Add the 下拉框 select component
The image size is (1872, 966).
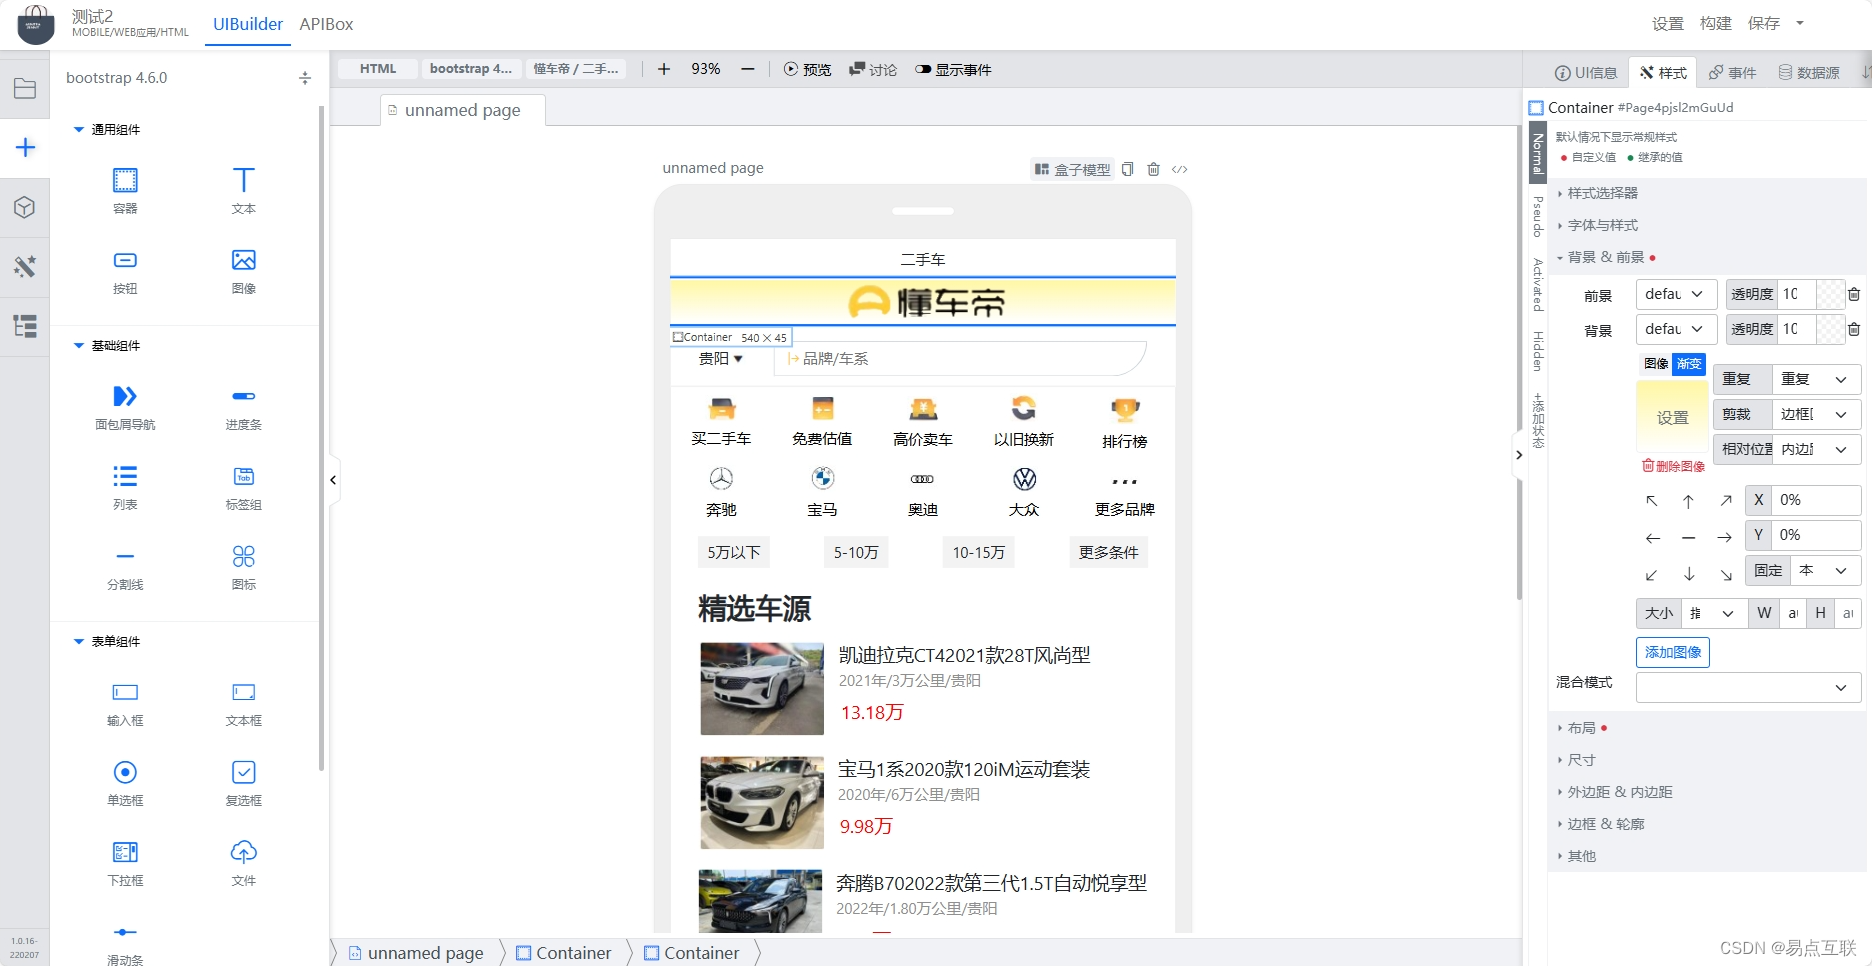[x=125, y=863]
